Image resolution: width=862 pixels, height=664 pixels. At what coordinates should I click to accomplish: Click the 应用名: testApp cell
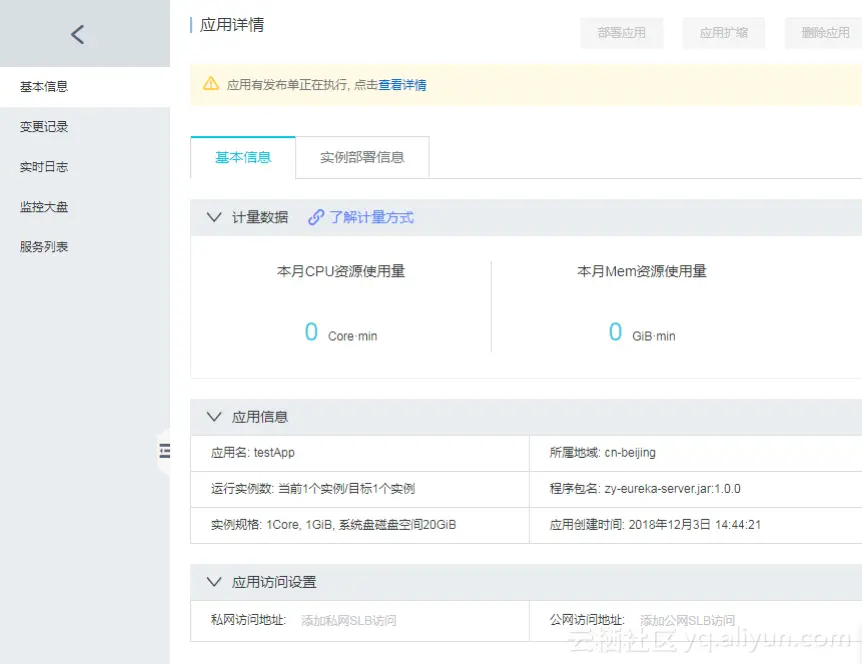coord(360,453)
